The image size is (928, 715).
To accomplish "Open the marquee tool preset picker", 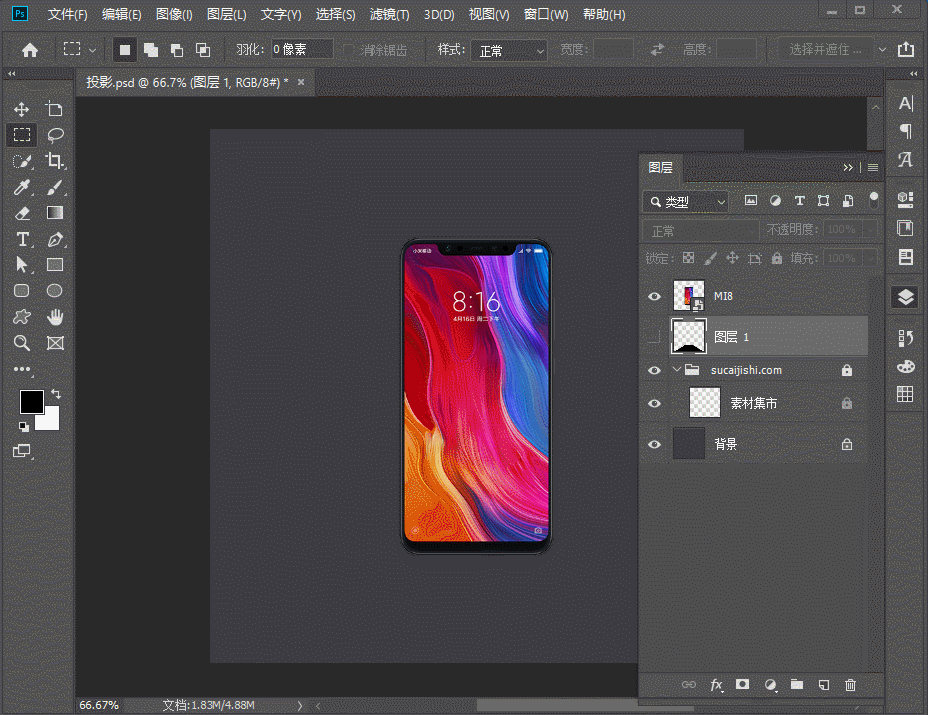I will coord(92,50).
